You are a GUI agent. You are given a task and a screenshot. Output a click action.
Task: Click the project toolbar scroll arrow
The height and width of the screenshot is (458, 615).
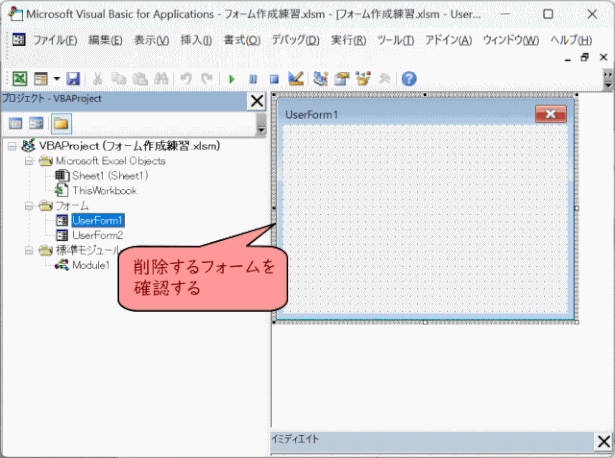pos(261,126)
